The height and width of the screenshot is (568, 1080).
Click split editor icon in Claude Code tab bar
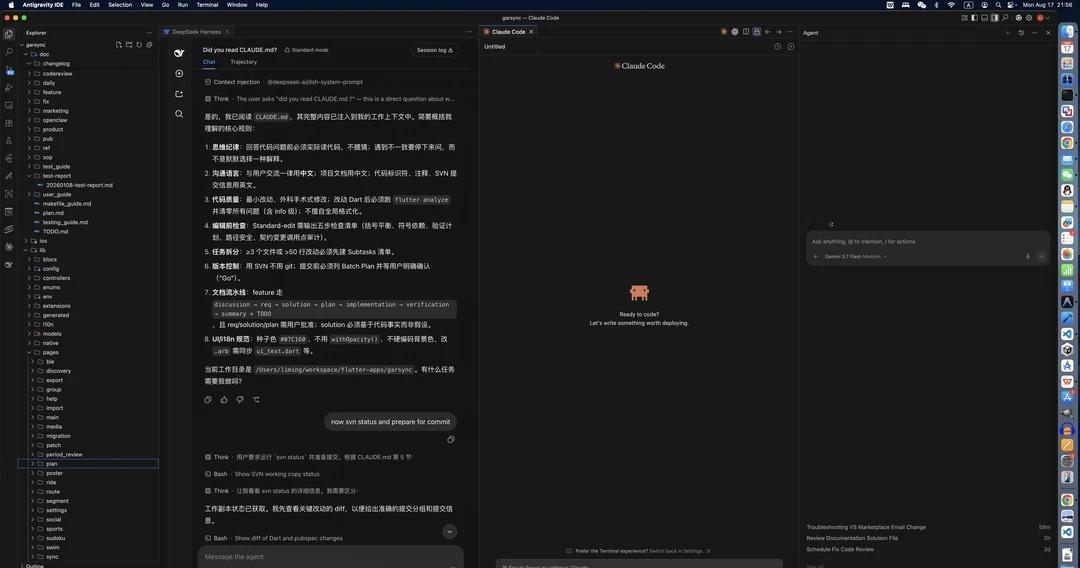coord(746,32)
